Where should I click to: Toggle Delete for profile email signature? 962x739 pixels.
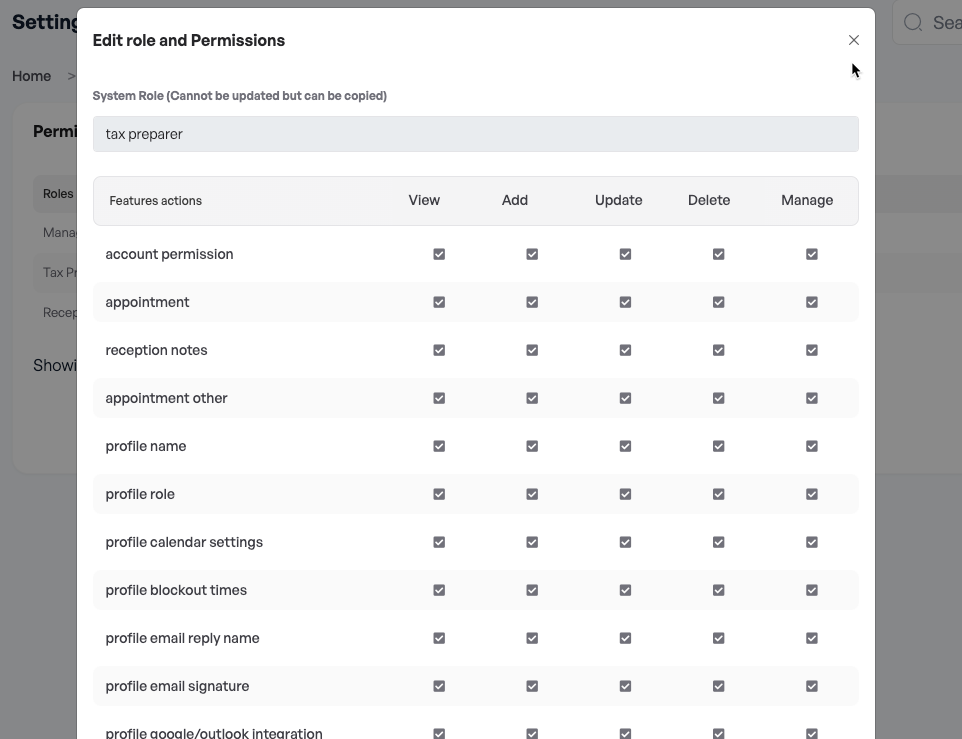pos(718,686)
